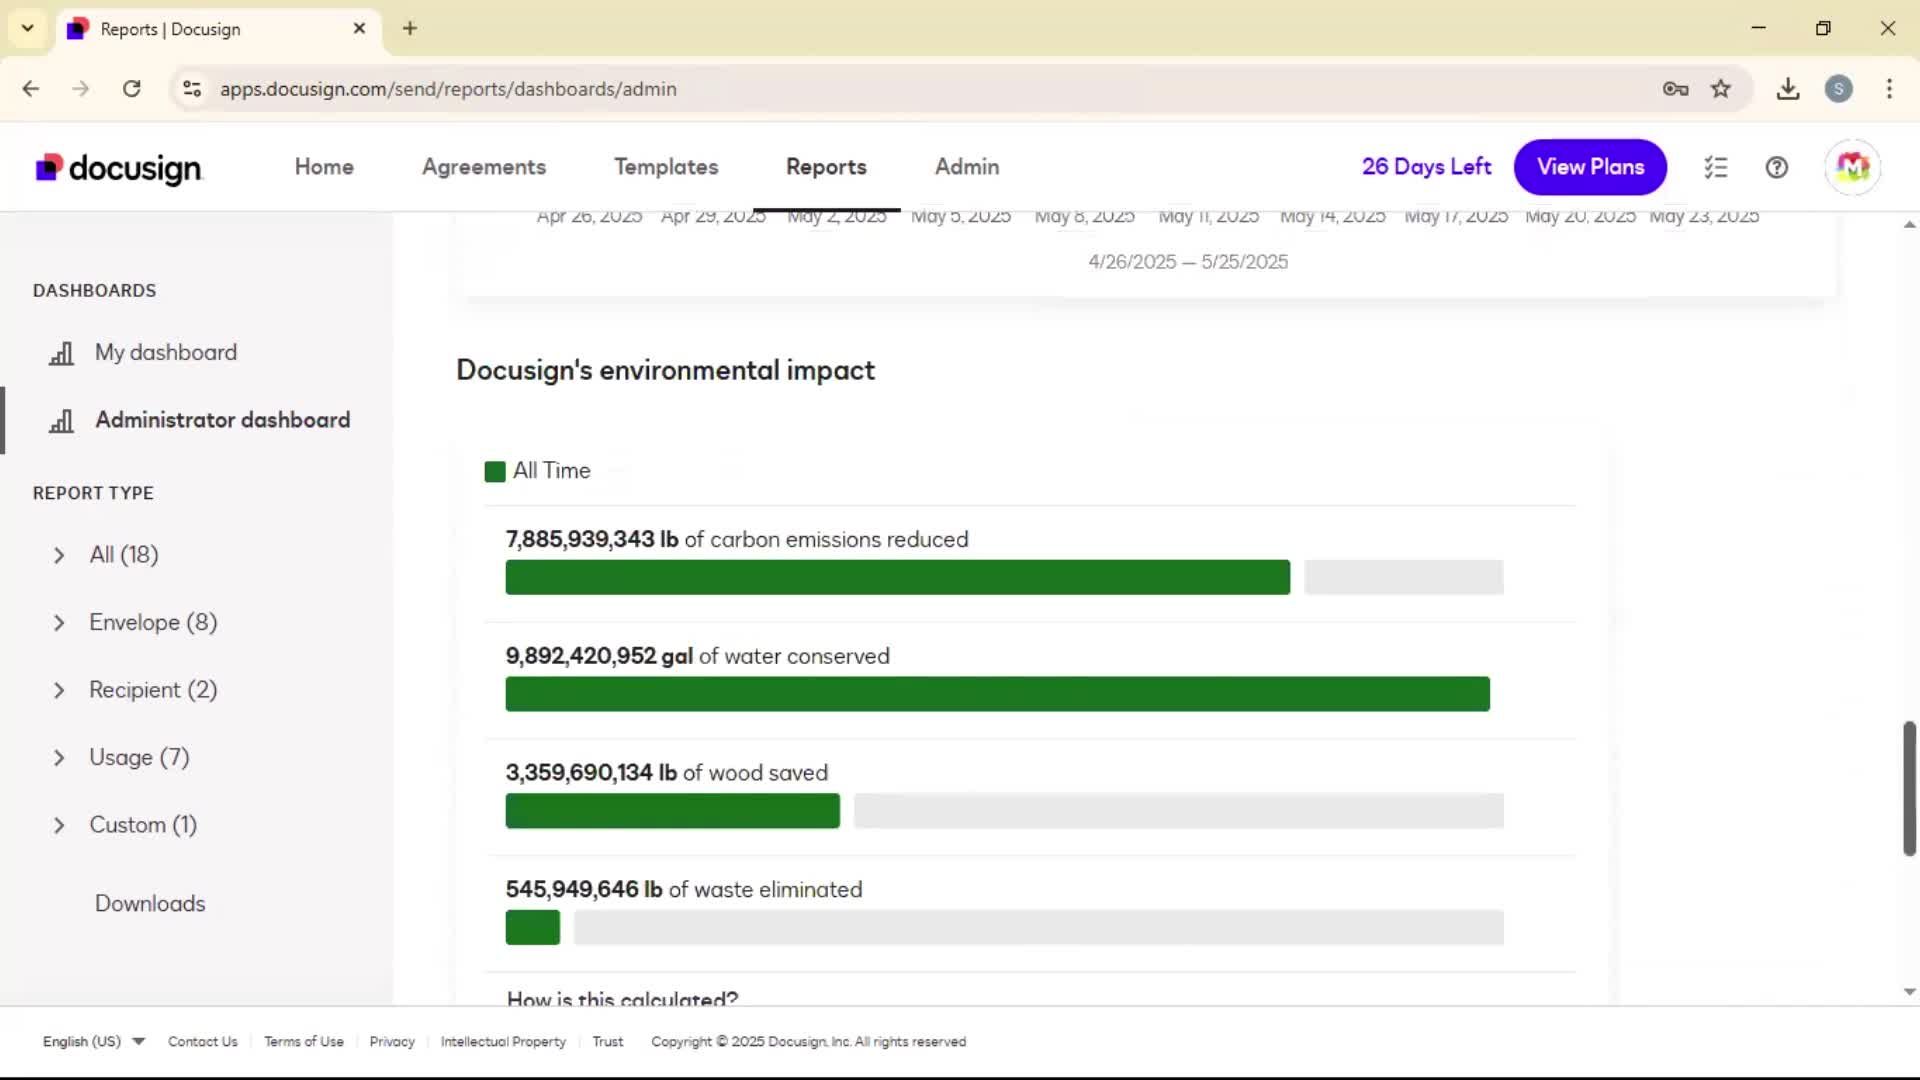
Task: Click the 'All Time' legend label
Action: pyautogui.click(x=552, y=471)
